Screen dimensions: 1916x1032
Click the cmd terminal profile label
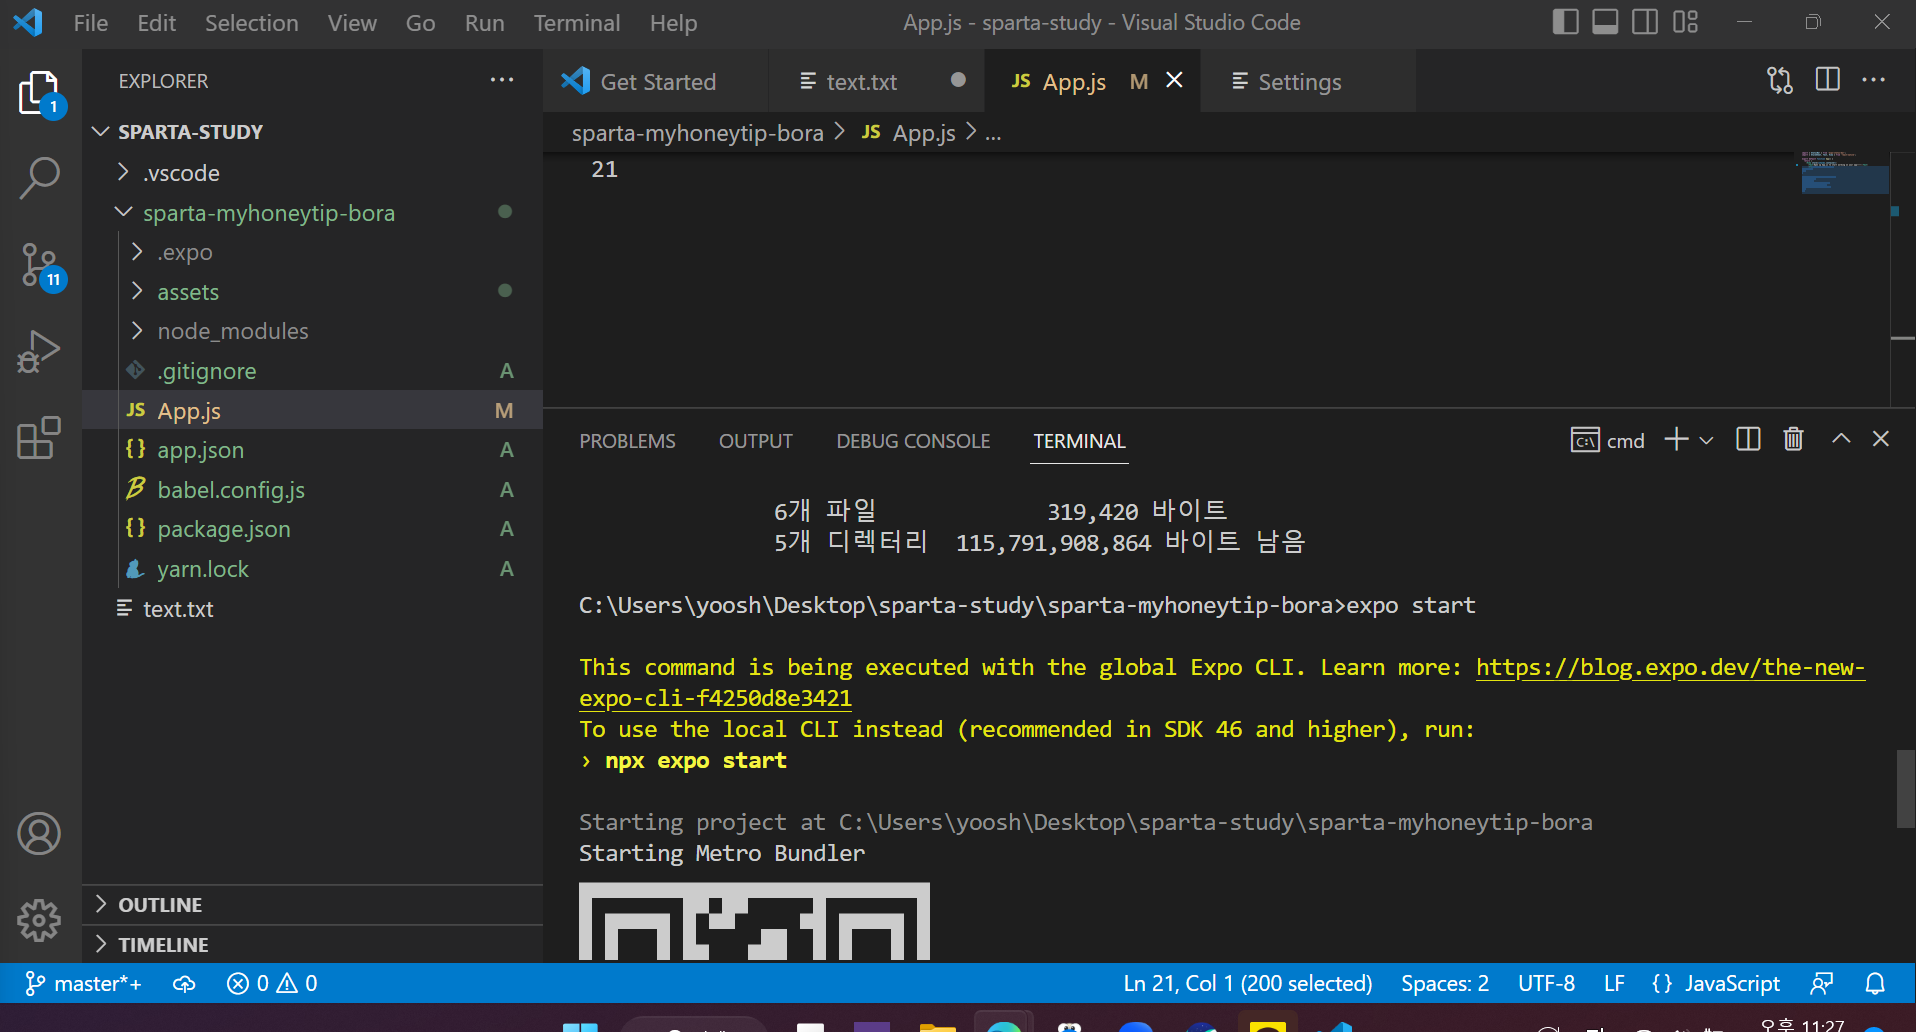pyautogui.click(x=1608, y=440)
